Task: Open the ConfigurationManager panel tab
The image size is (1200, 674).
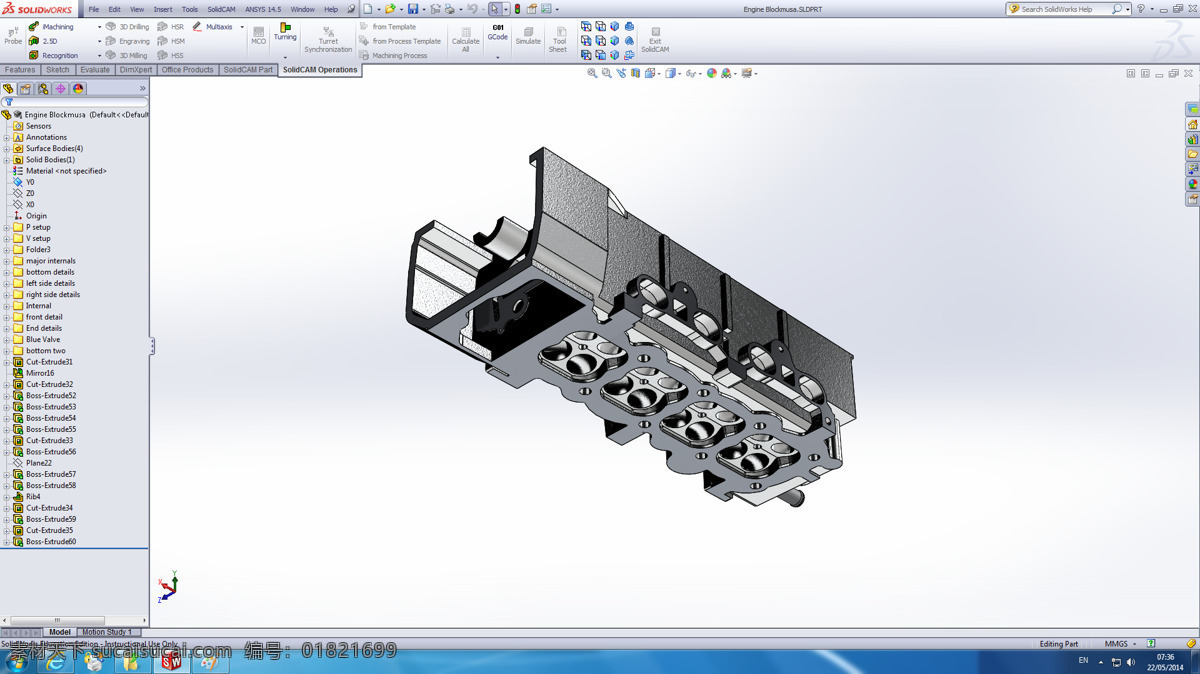Action: tap(43, 89)
